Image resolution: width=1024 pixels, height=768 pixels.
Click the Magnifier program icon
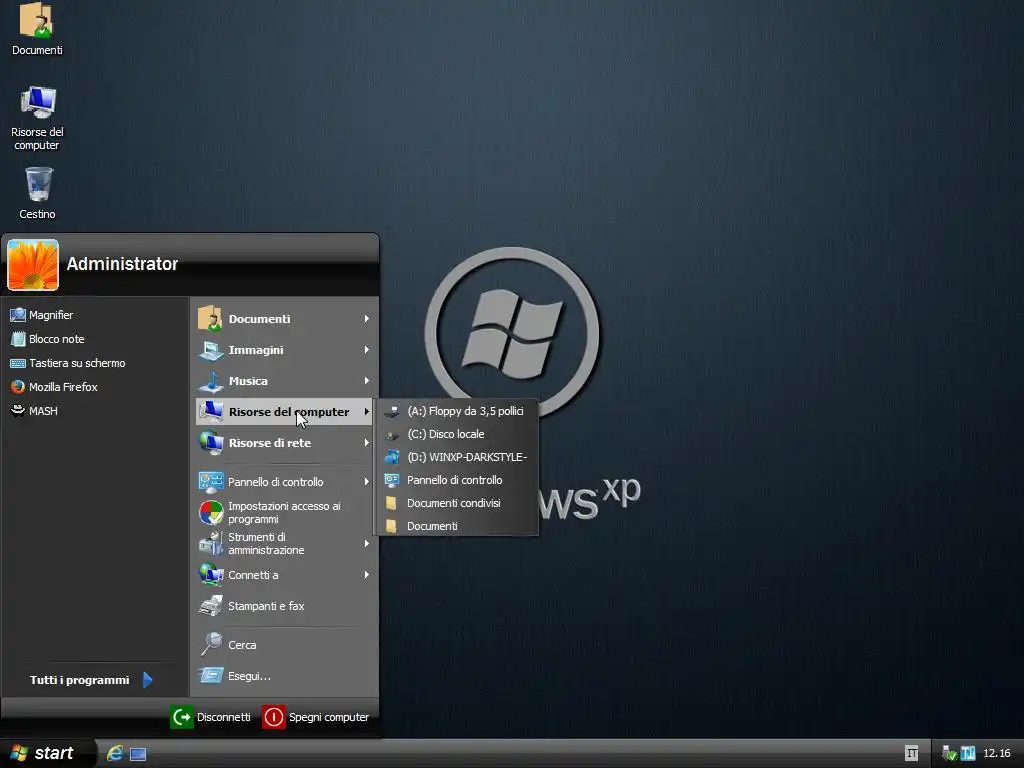pyautogui.click(x=18, y=315)
